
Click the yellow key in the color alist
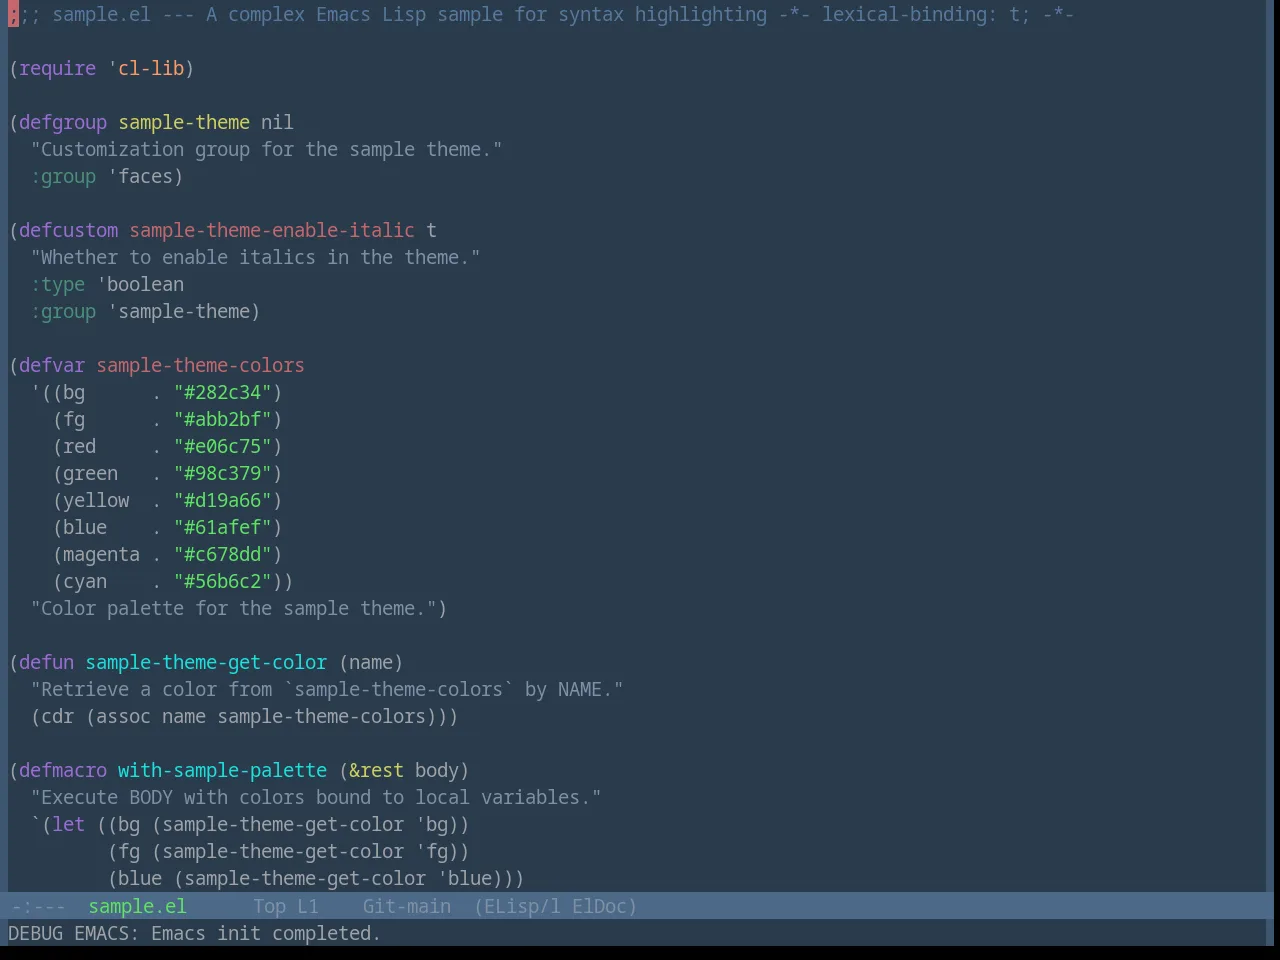pyautogui.click(x=96, y=500)
